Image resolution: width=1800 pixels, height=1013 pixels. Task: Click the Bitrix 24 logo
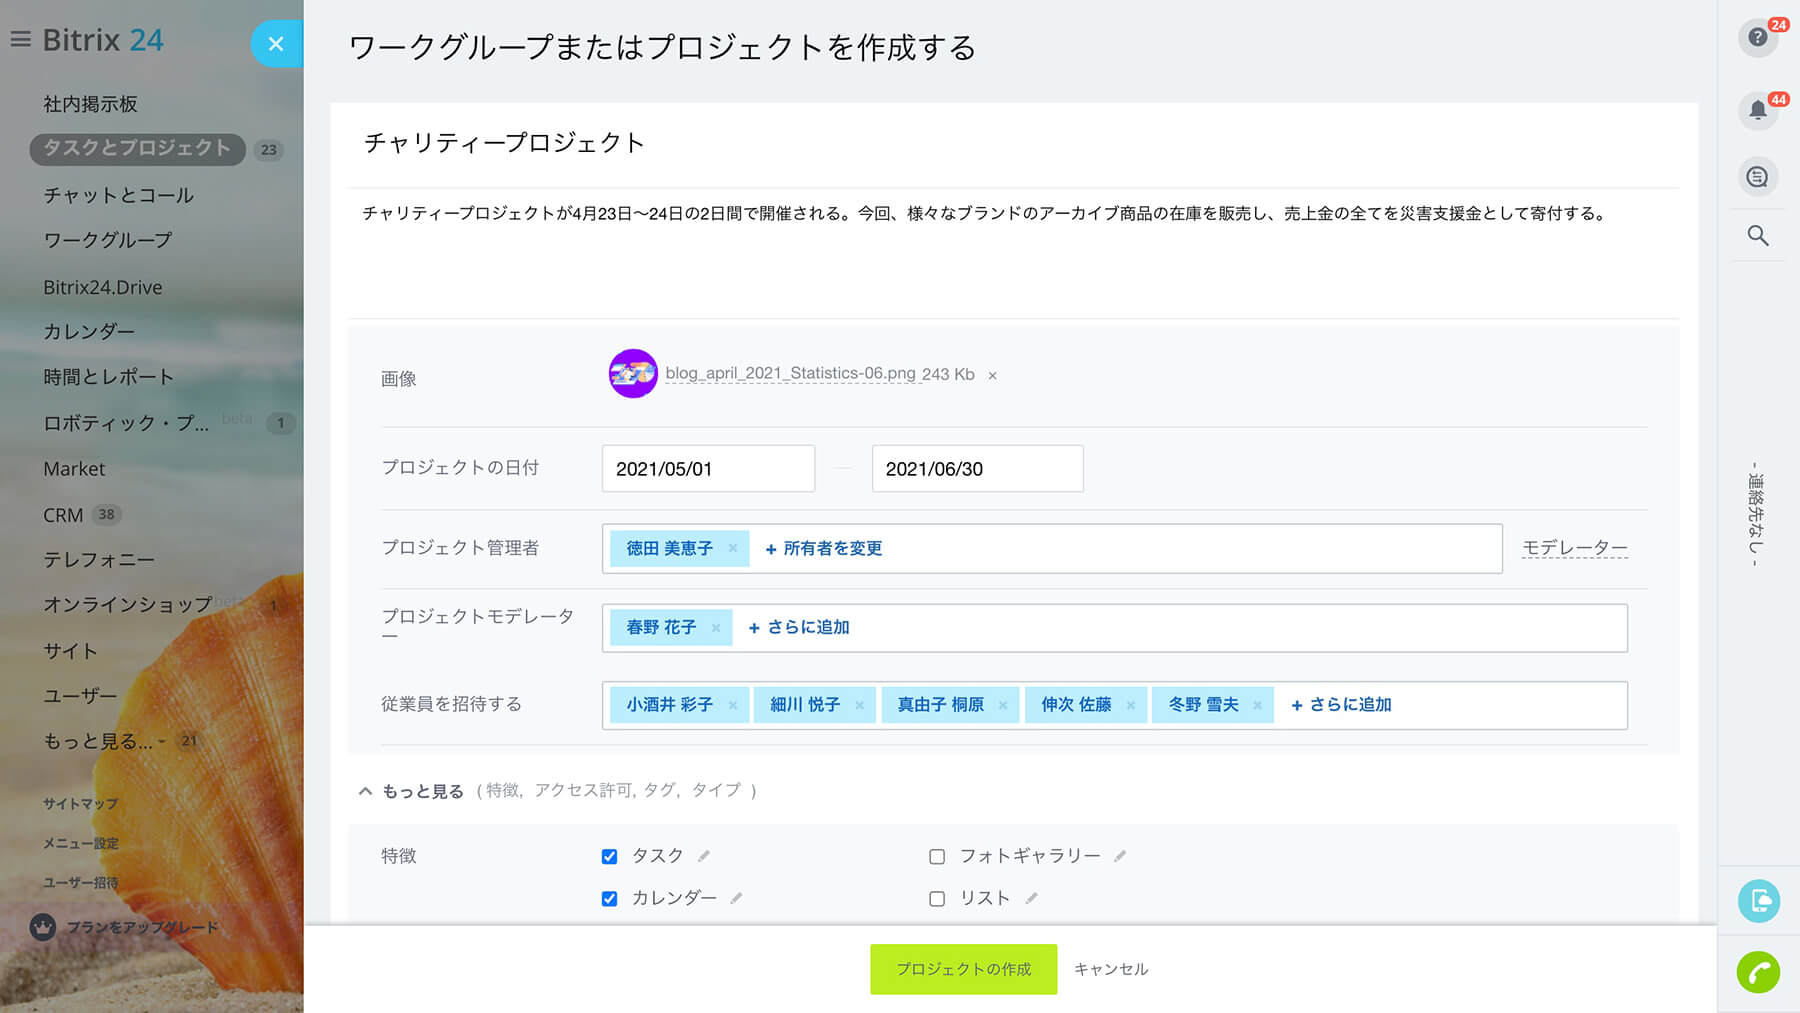pyautogui.click(x=103, y=40)
